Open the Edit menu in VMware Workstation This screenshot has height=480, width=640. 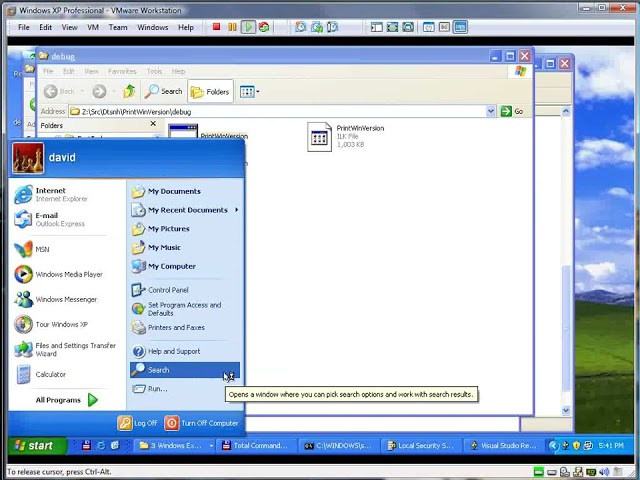[x=45, y=27]
